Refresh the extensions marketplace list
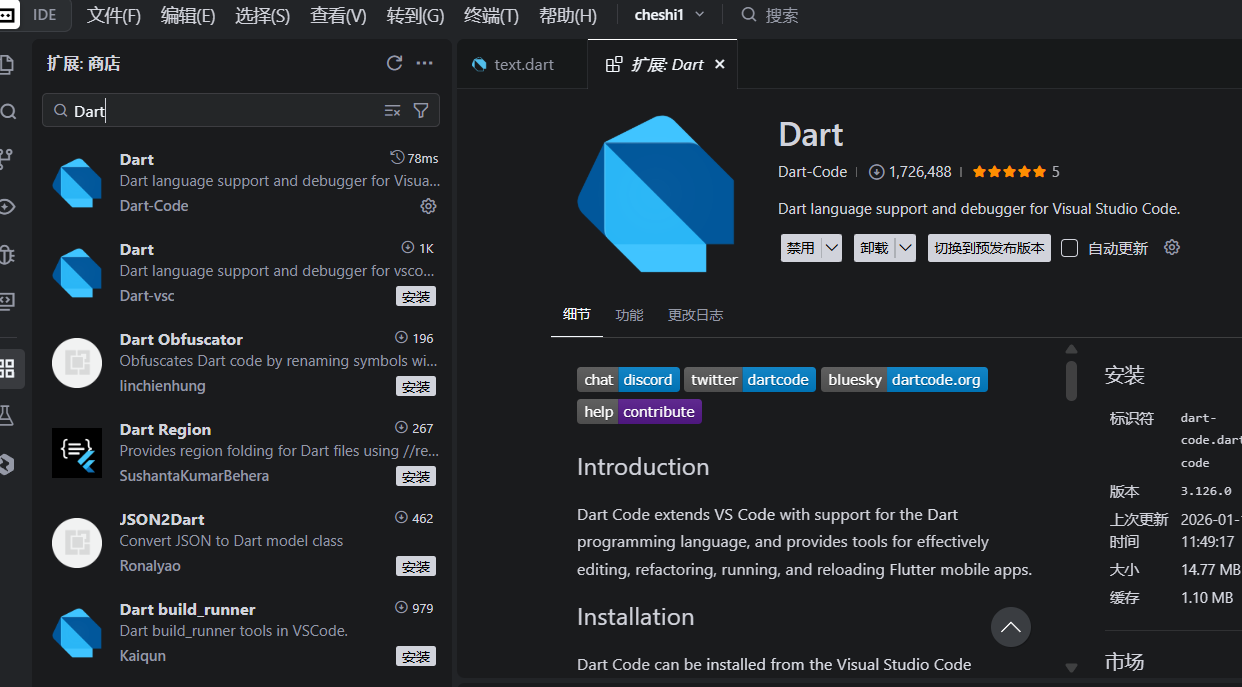 (x=394, y=63)
